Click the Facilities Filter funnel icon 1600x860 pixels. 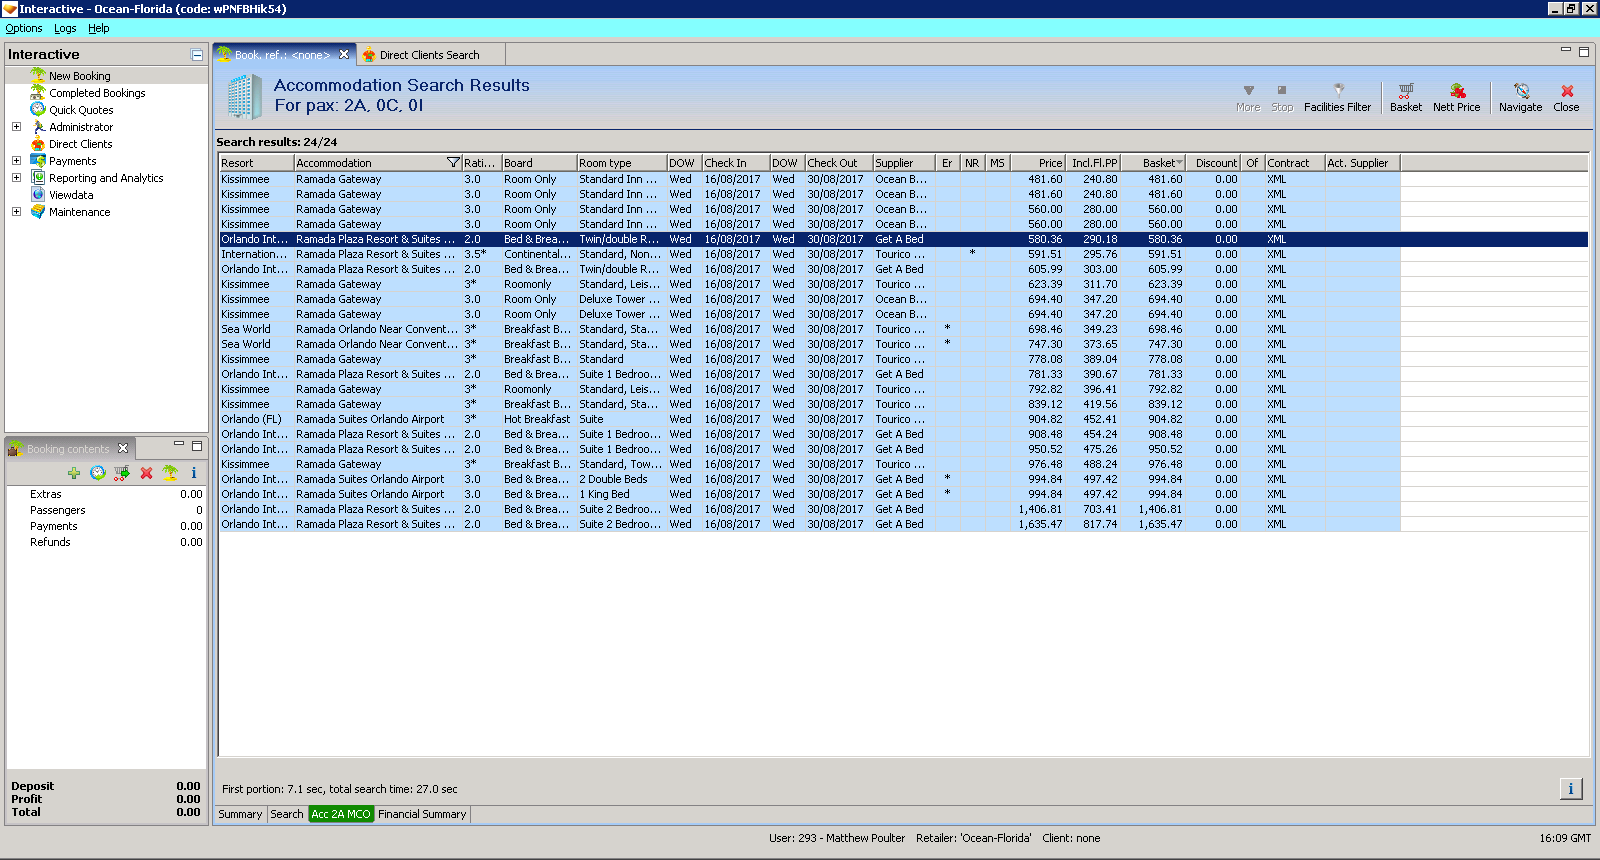click(1338, 90)
